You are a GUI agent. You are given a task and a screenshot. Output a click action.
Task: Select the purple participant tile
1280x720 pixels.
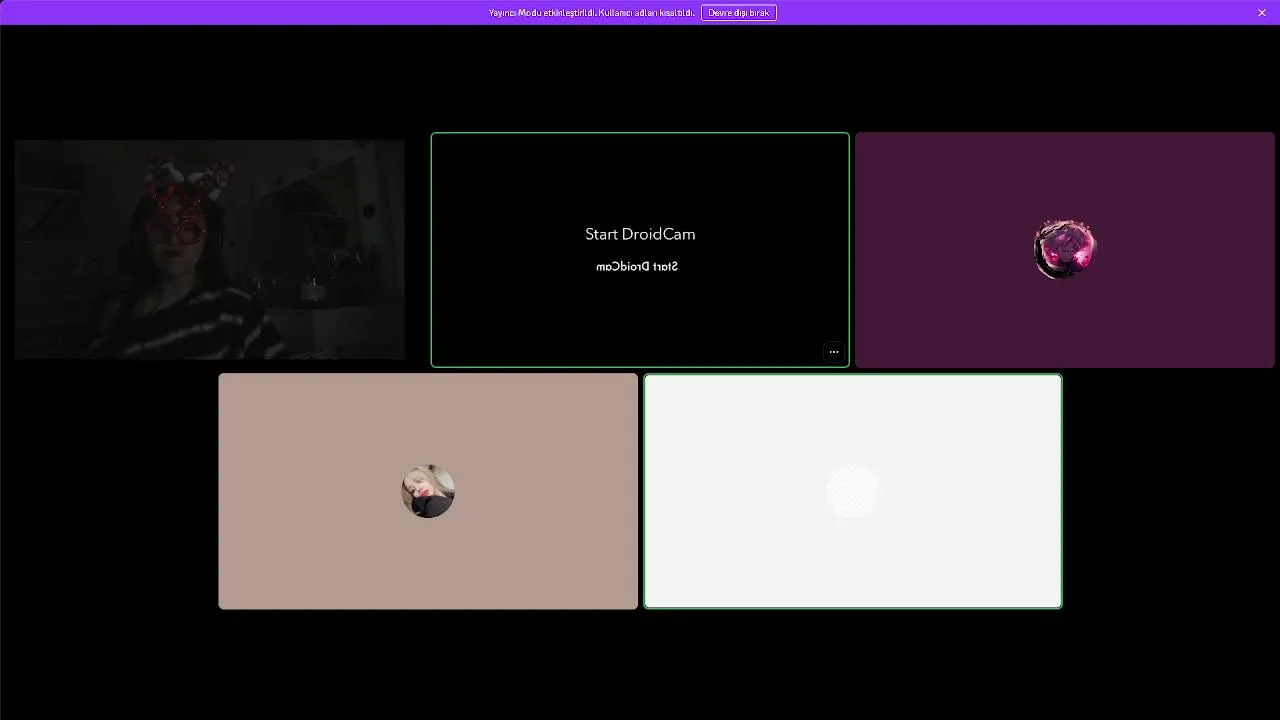pos(1065,250)
